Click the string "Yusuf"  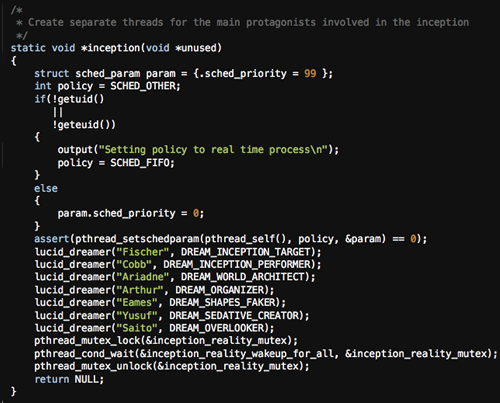137,315
